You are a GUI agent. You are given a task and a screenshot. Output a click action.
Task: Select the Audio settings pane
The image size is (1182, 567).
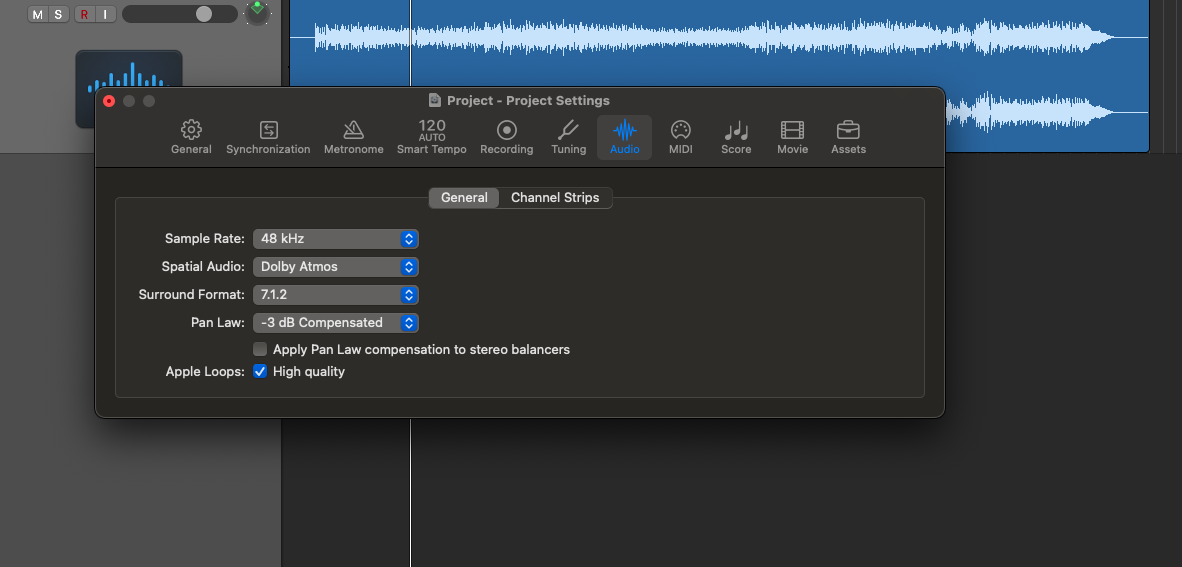coord(625,137)
